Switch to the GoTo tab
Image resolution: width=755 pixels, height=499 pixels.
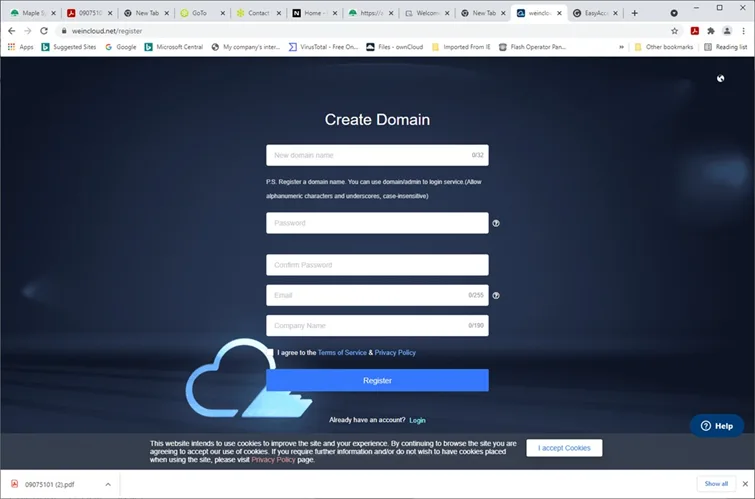pos(202,13)
